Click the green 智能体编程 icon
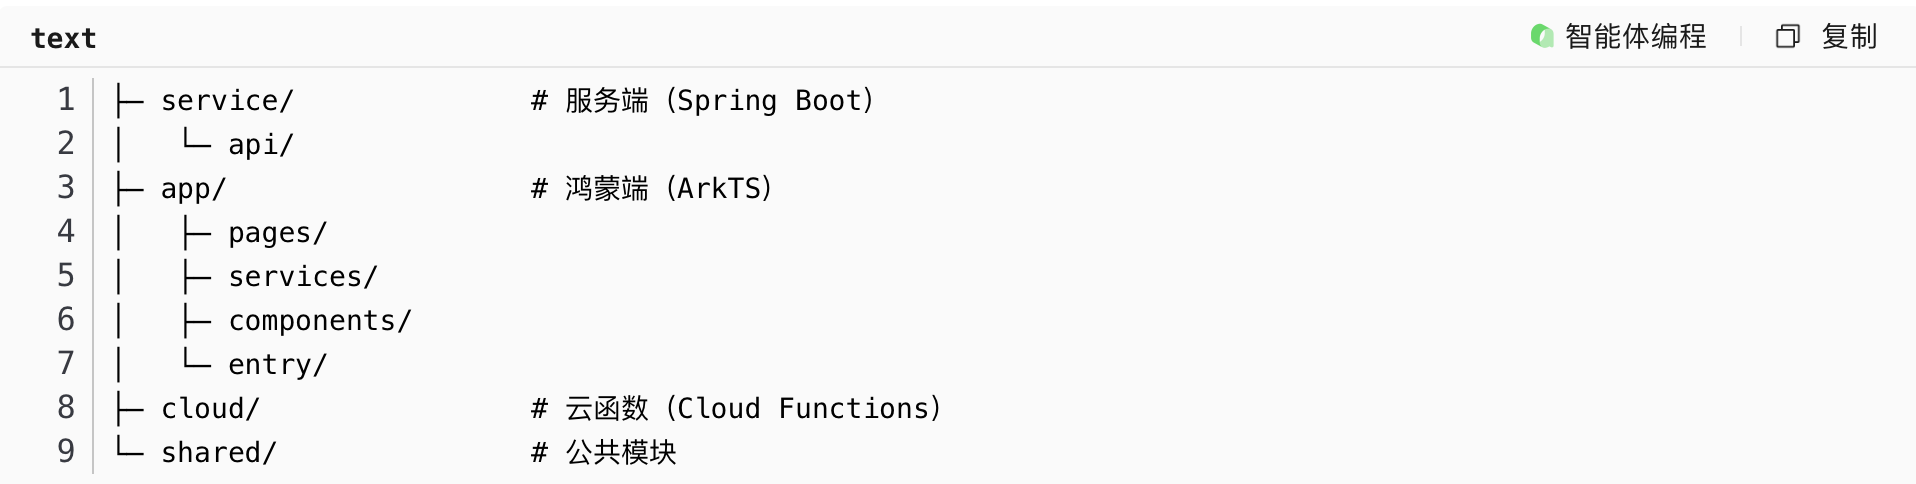 (1541, 37)
